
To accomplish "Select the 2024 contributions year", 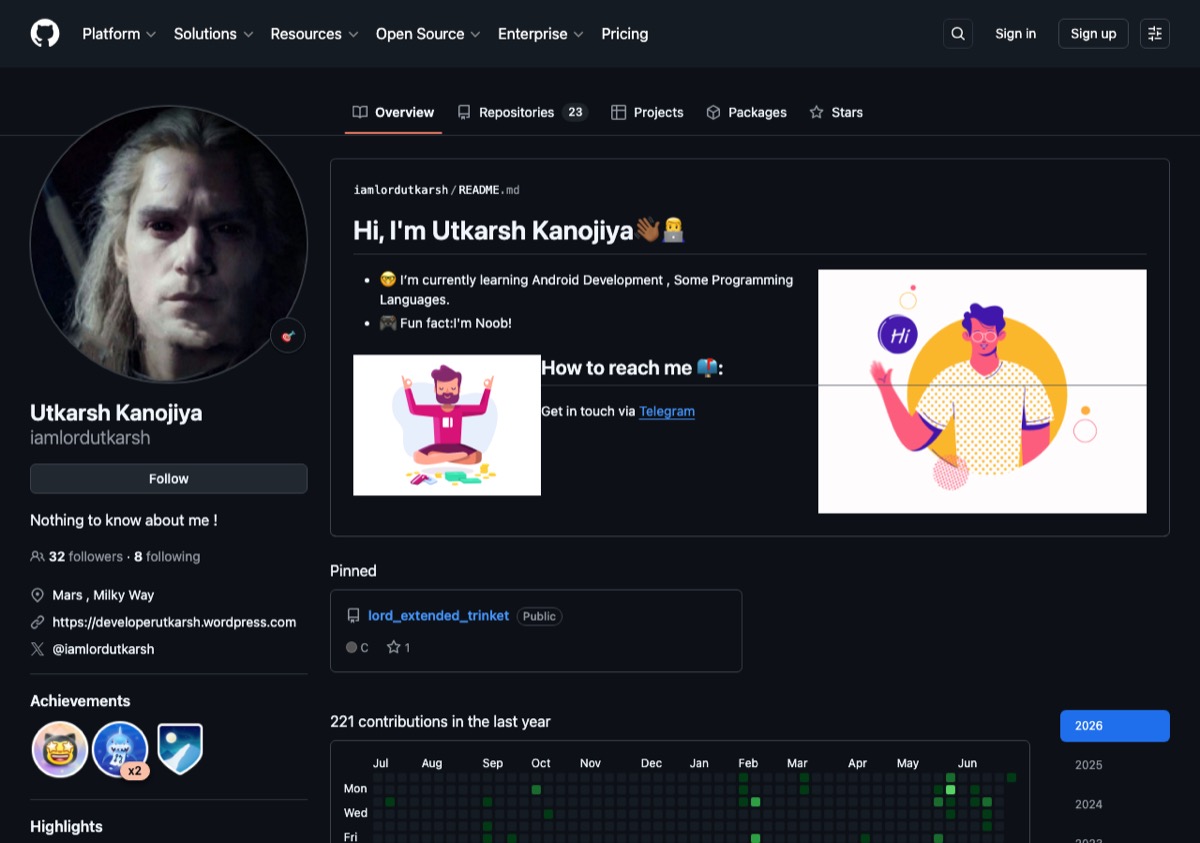I will 1115,804.
